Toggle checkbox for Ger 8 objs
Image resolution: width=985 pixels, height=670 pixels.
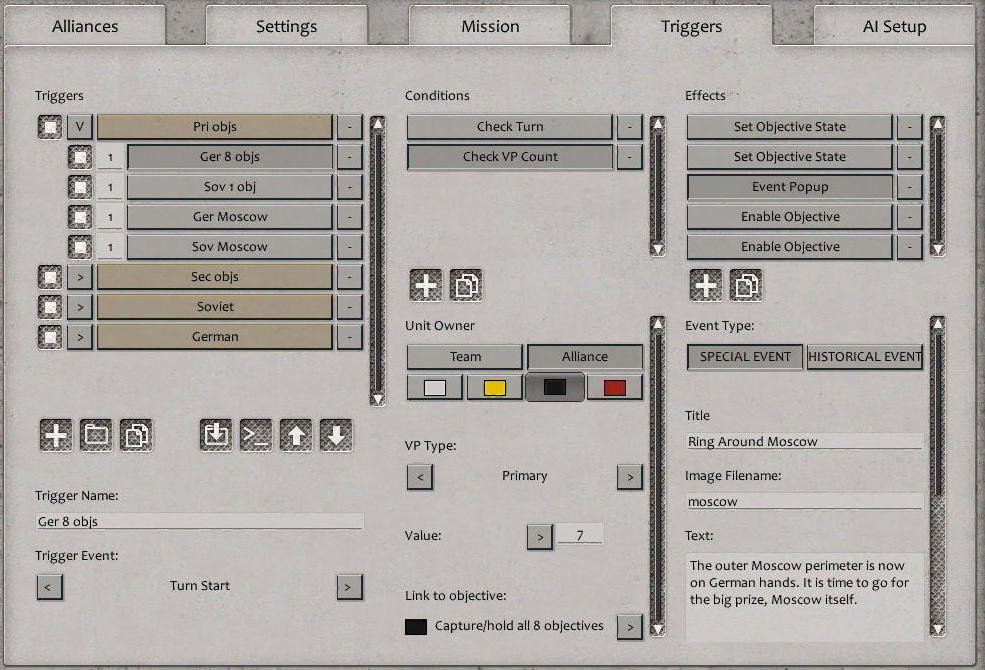80,157
